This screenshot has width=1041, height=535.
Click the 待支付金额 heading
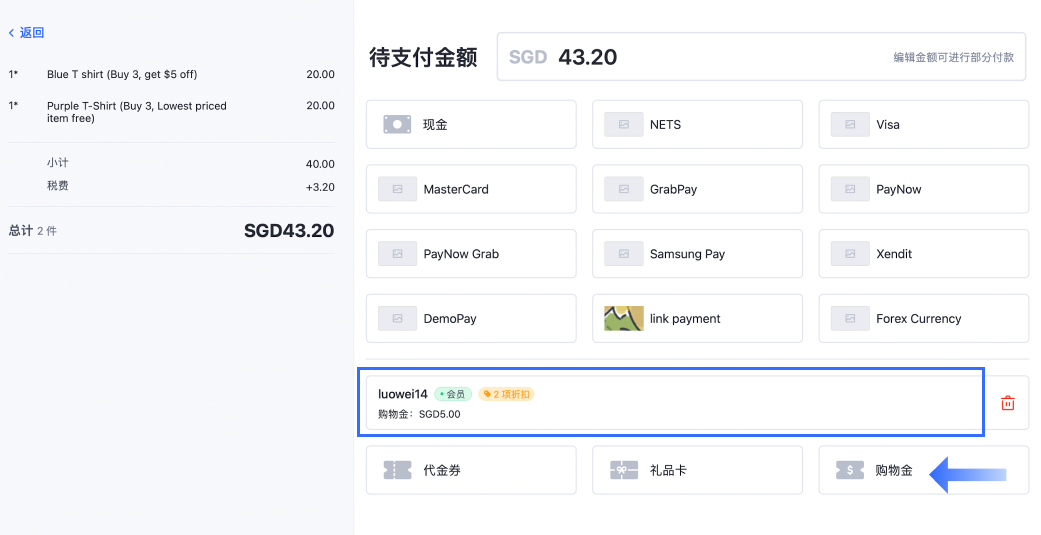pos(424,57)
